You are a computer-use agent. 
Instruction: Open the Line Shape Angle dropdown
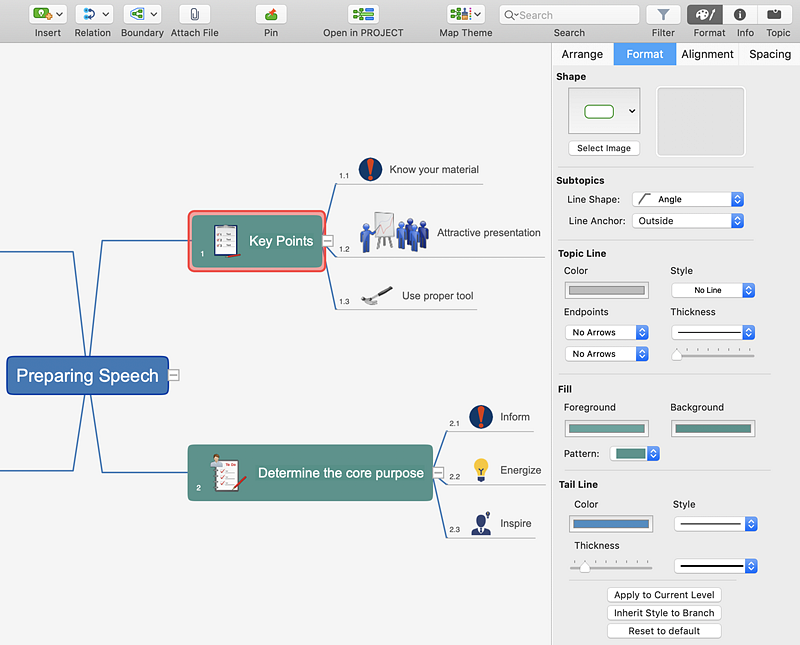click(x=688, y=199)
